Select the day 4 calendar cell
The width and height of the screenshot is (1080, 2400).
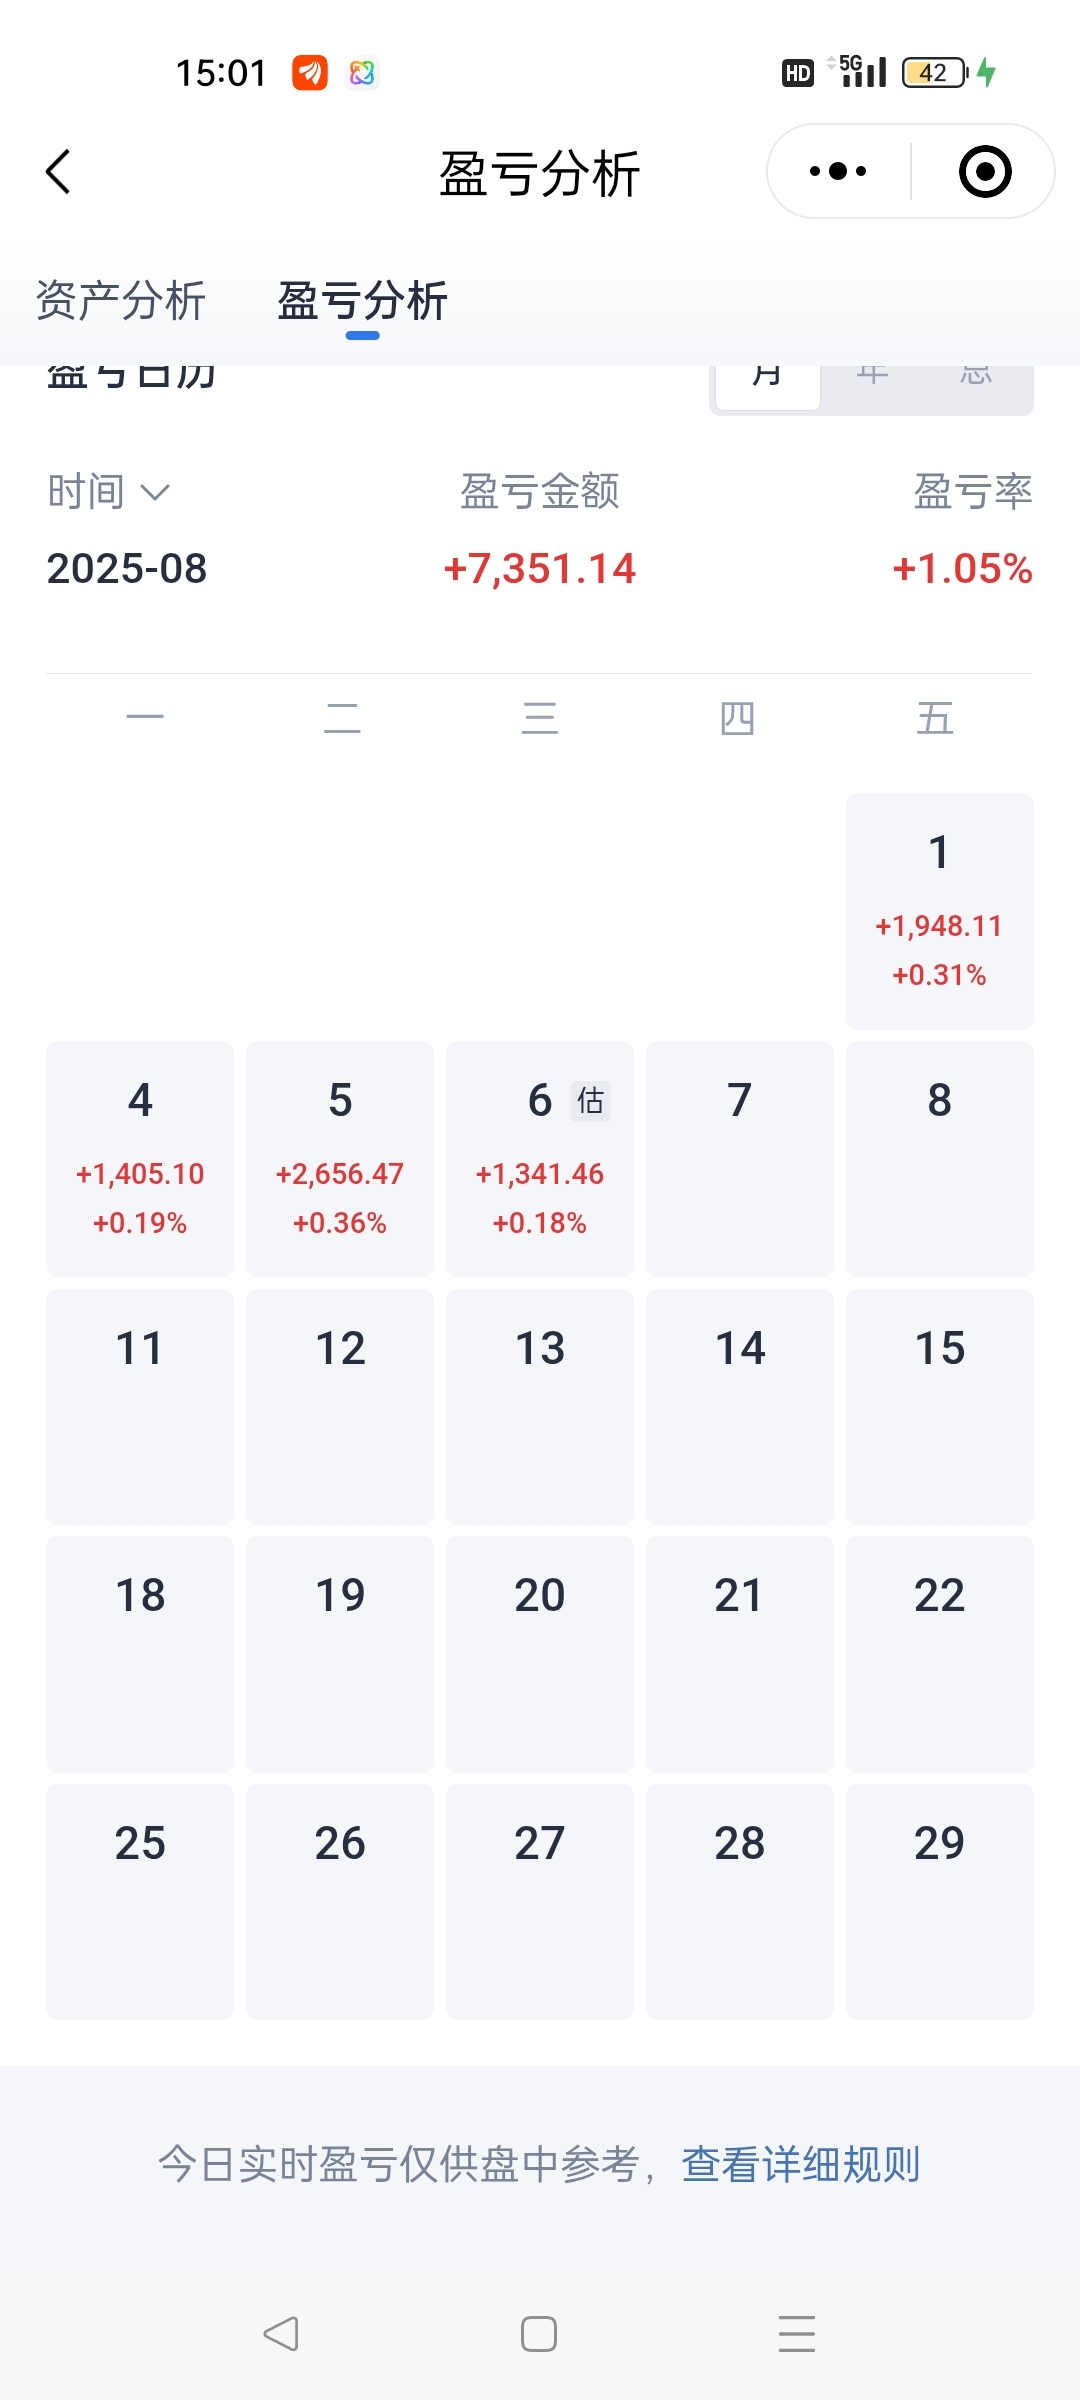pyautogui.click(x=140, y=1159)
